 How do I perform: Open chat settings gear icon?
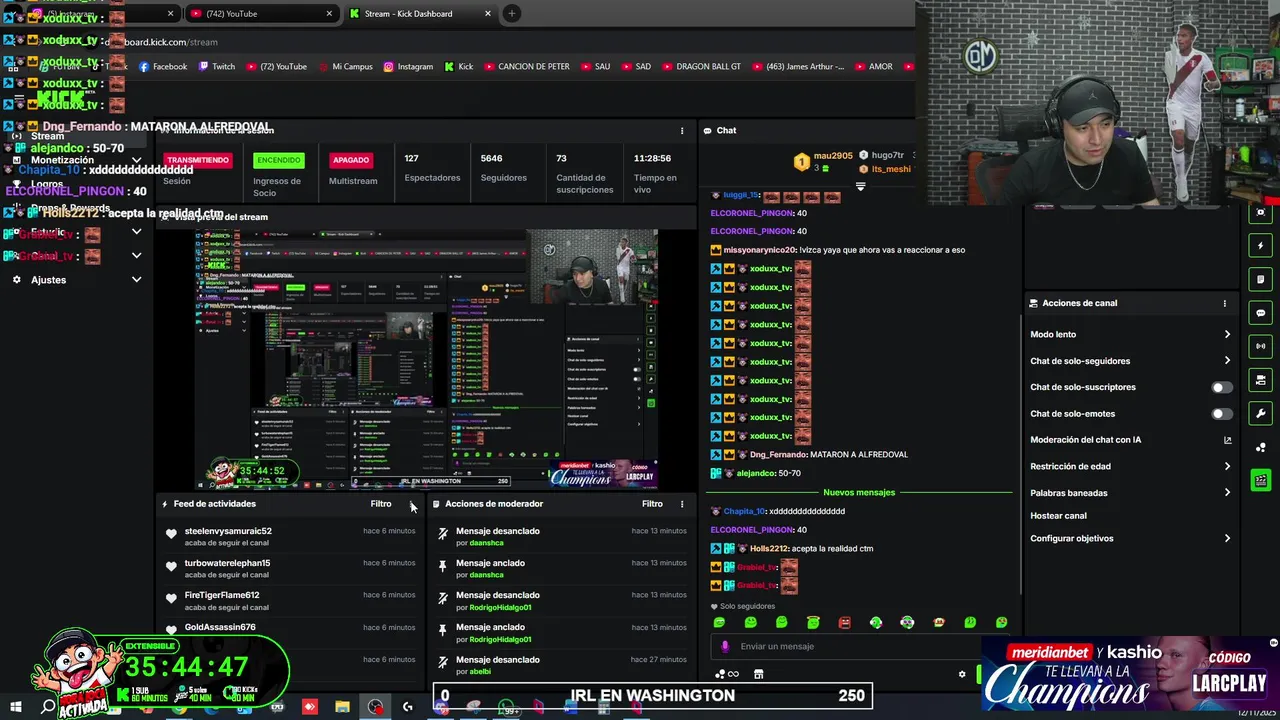point(962,674)
